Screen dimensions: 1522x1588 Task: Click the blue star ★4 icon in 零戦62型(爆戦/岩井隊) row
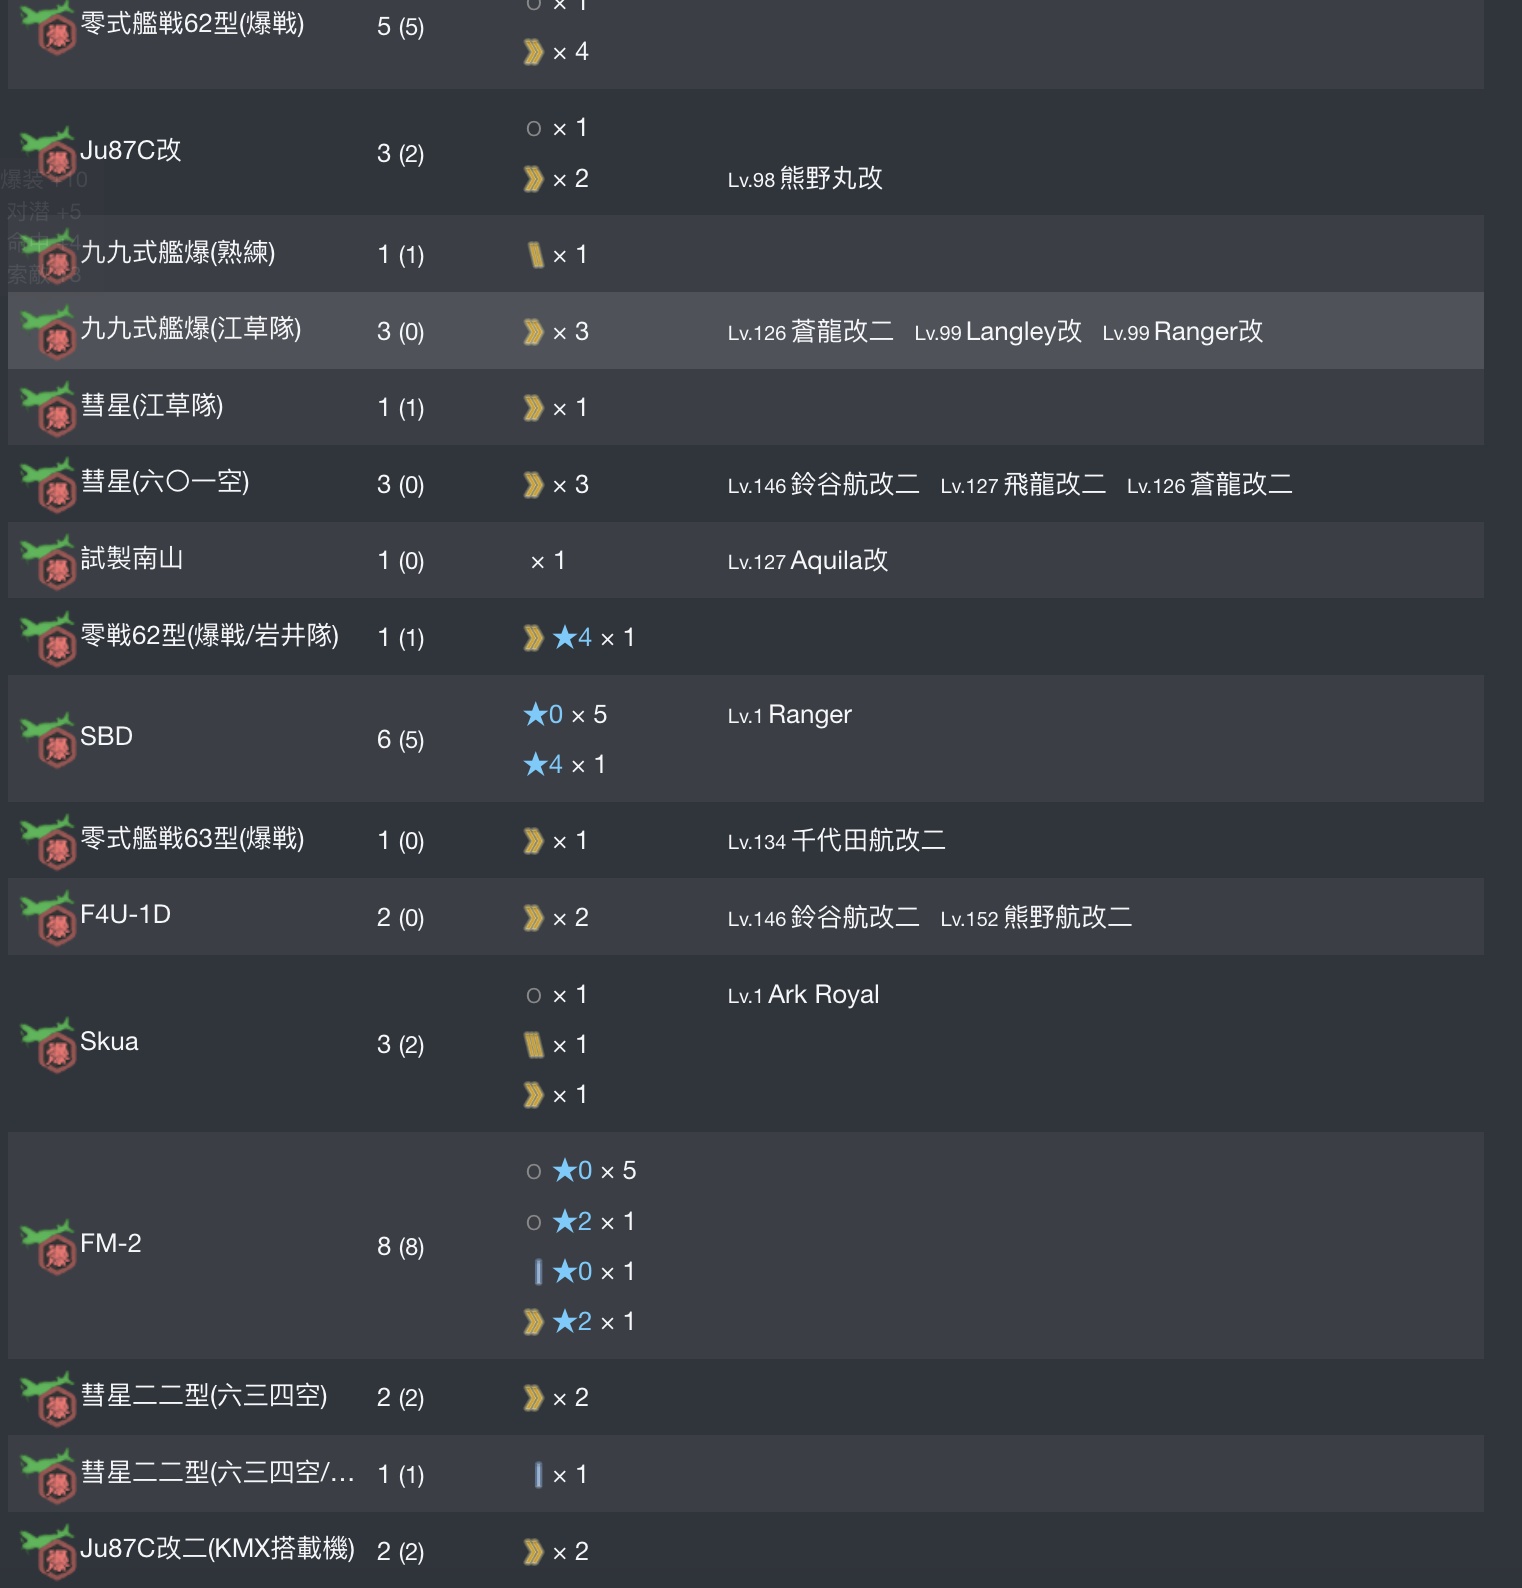572,637
